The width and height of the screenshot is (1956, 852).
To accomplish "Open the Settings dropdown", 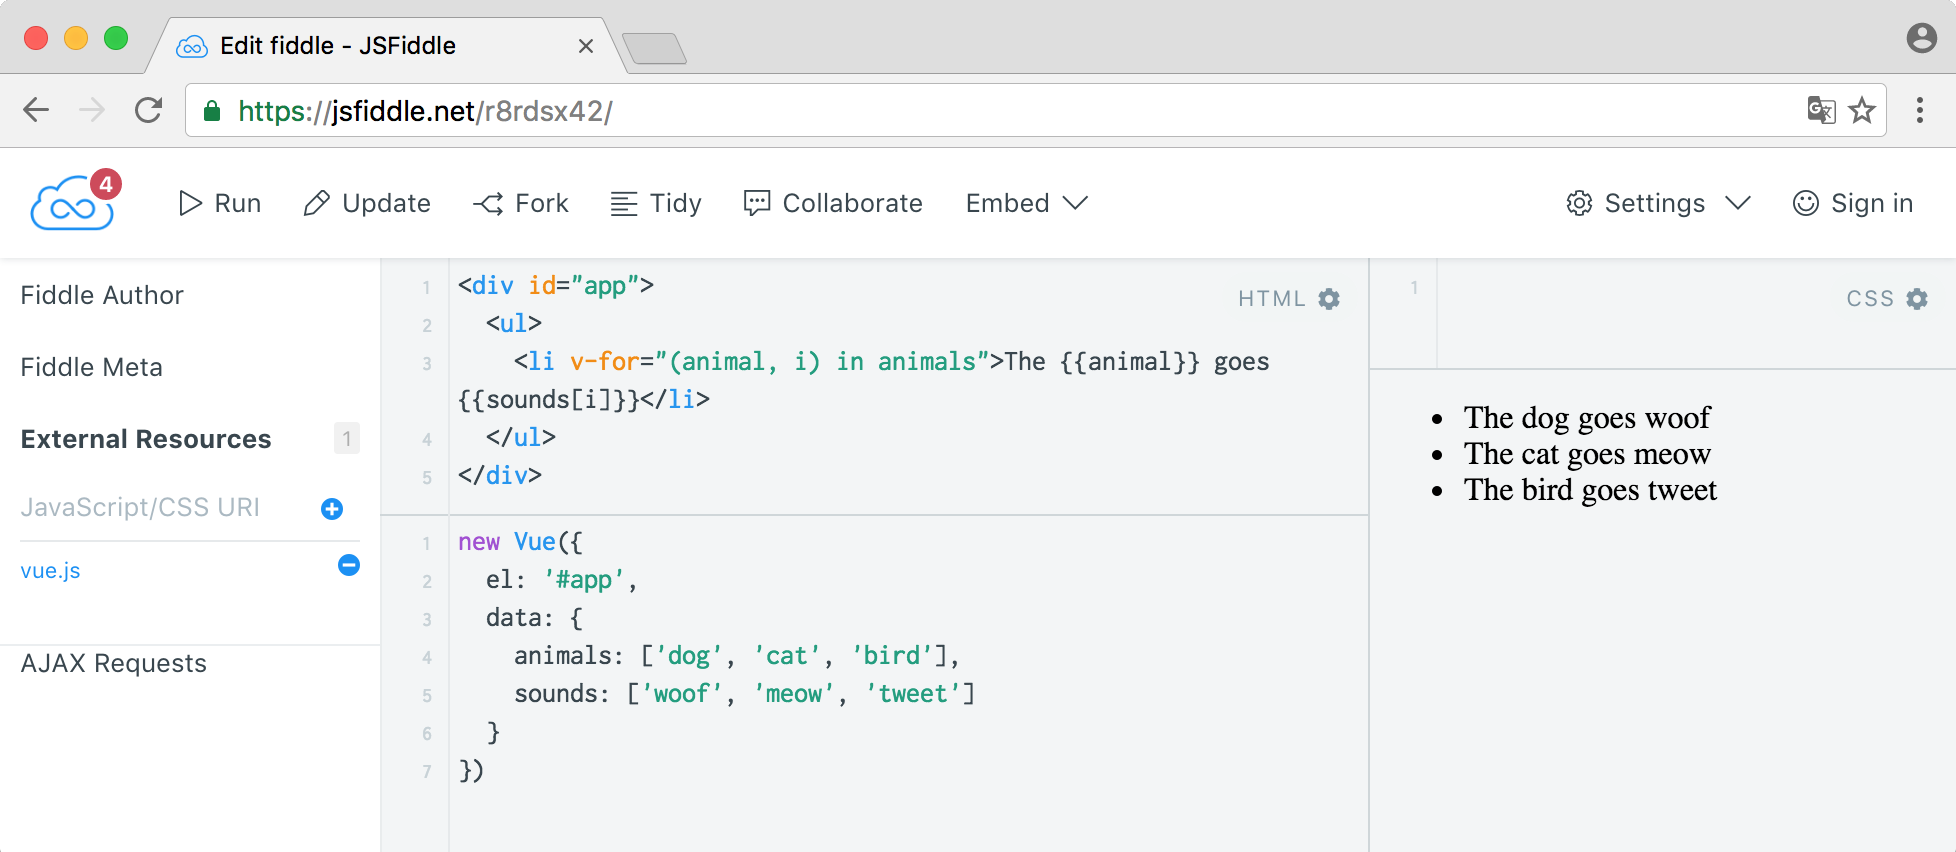I will pyautogui.click(x=1658, y=203).
